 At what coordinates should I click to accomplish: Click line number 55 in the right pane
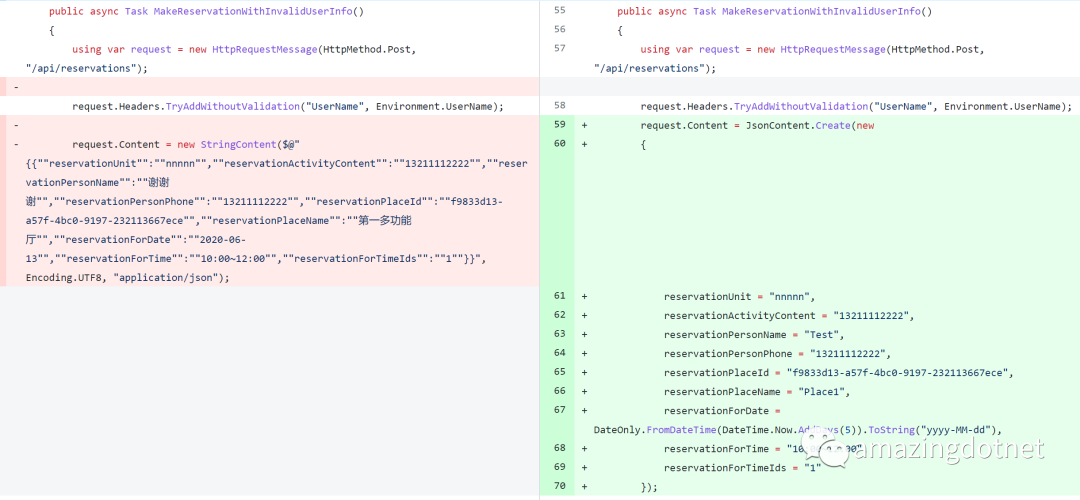(559, 11)
